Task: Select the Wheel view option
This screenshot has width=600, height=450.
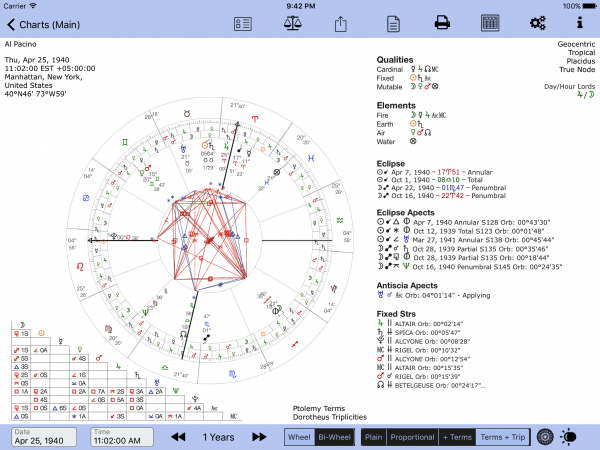Action: point(299,437)
